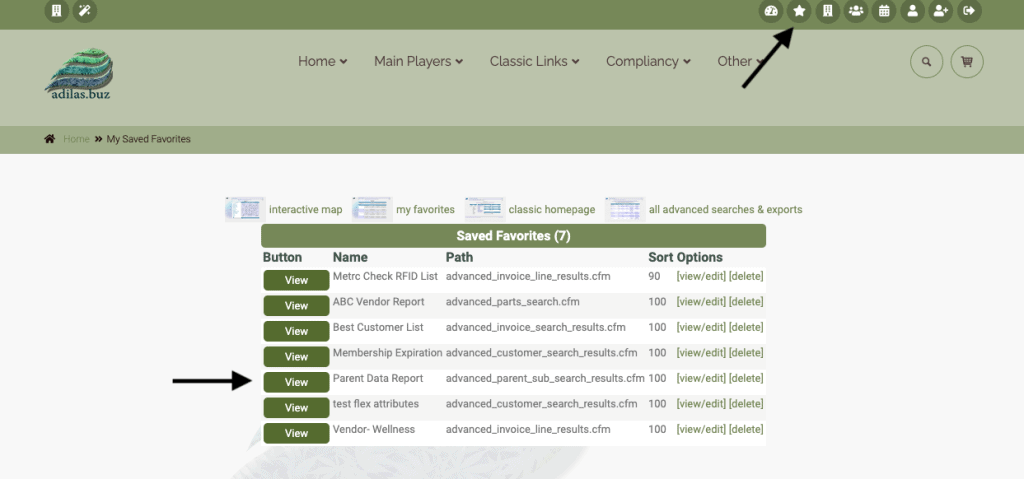Click the add user icon
Image resolution: width=1024 pixels, height=479 pixels.
pos(941,11)
